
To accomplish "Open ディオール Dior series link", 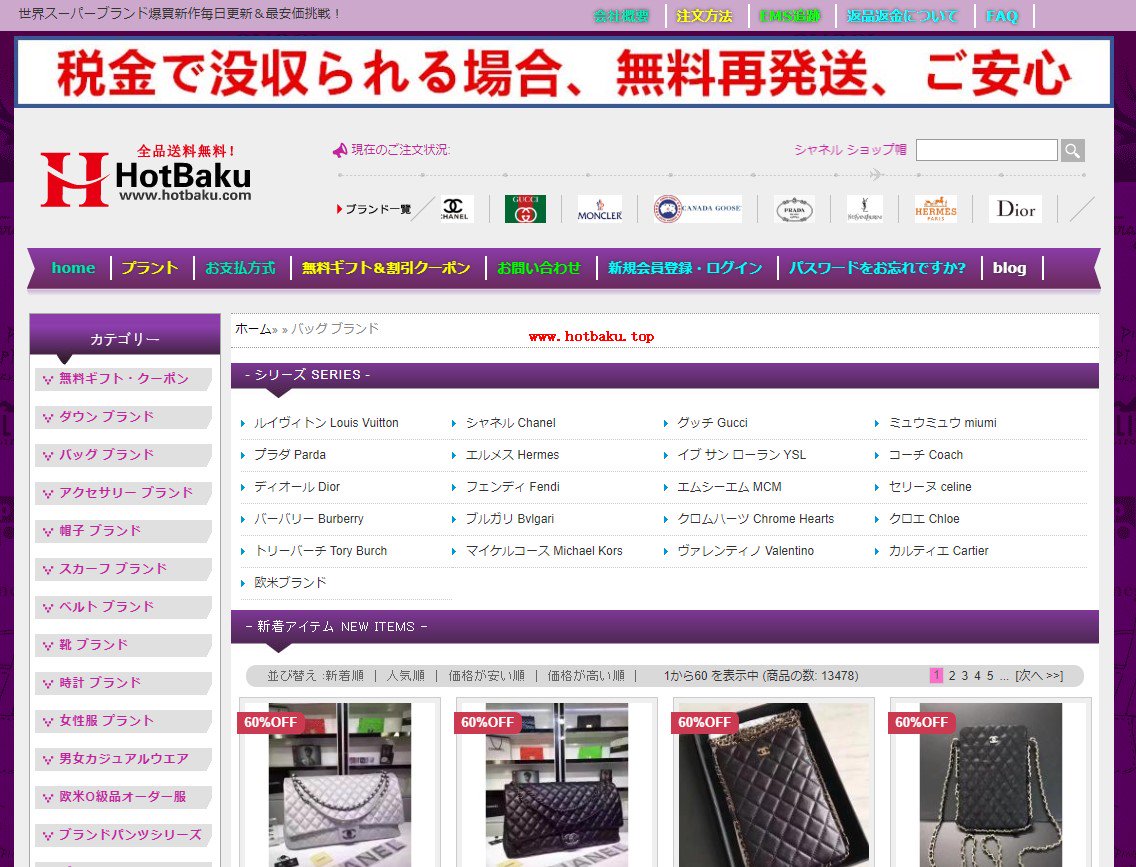I will pyautogui.click(x=297, y=487).
